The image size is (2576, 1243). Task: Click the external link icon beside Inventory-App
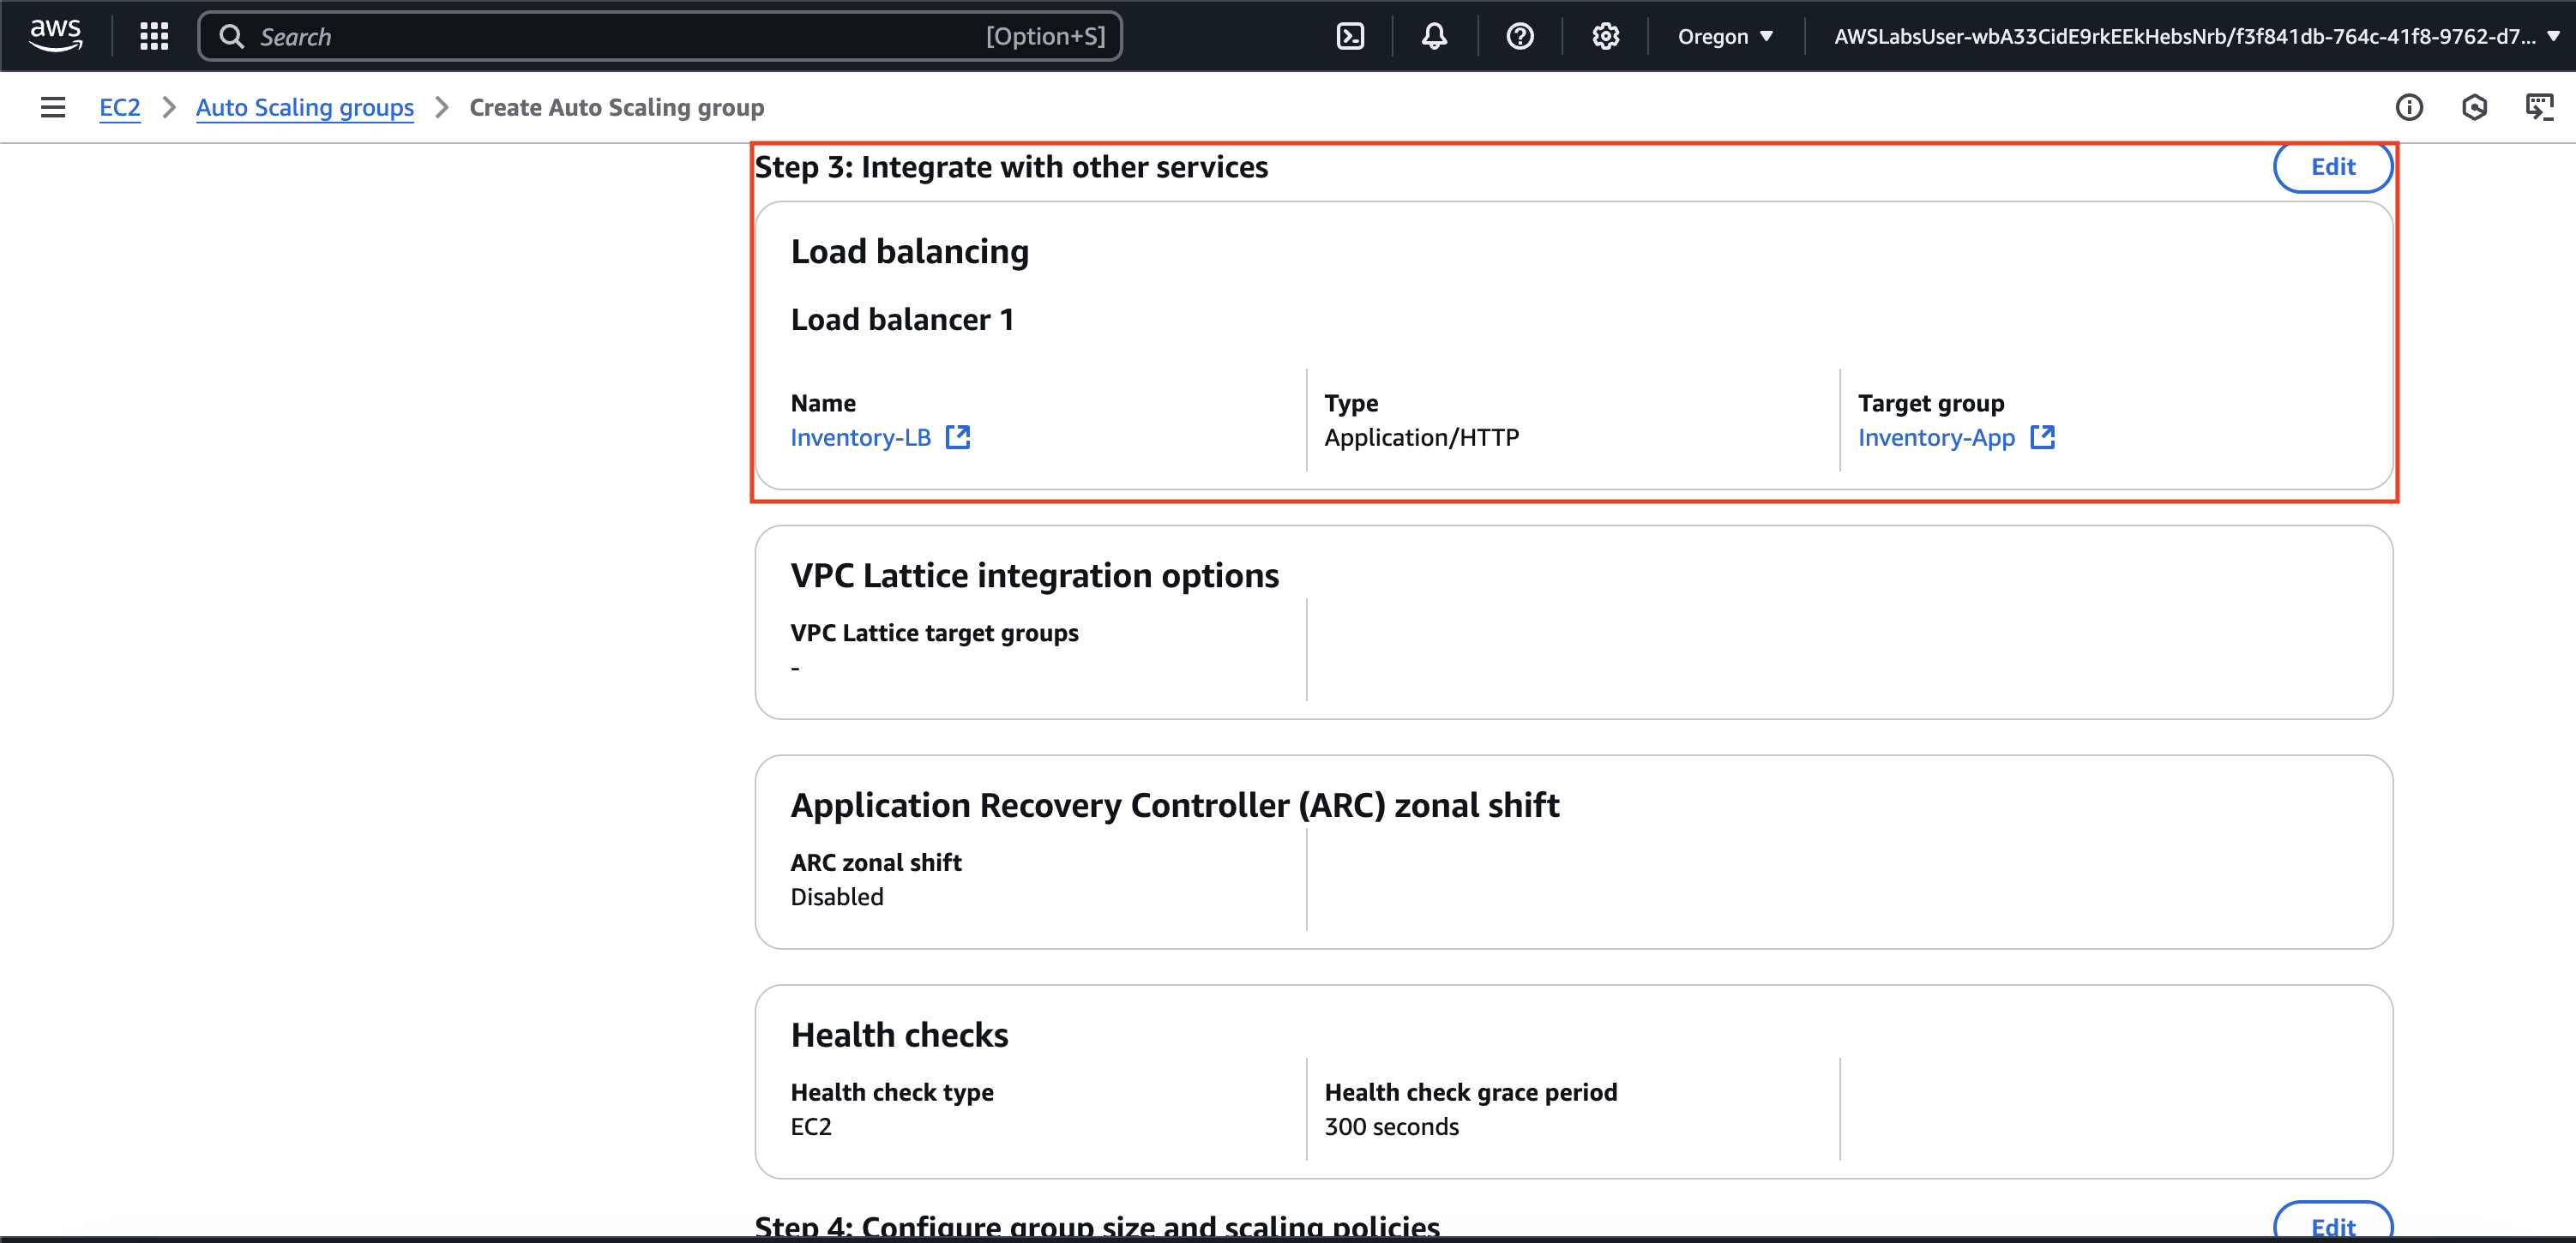(2042, 437)
